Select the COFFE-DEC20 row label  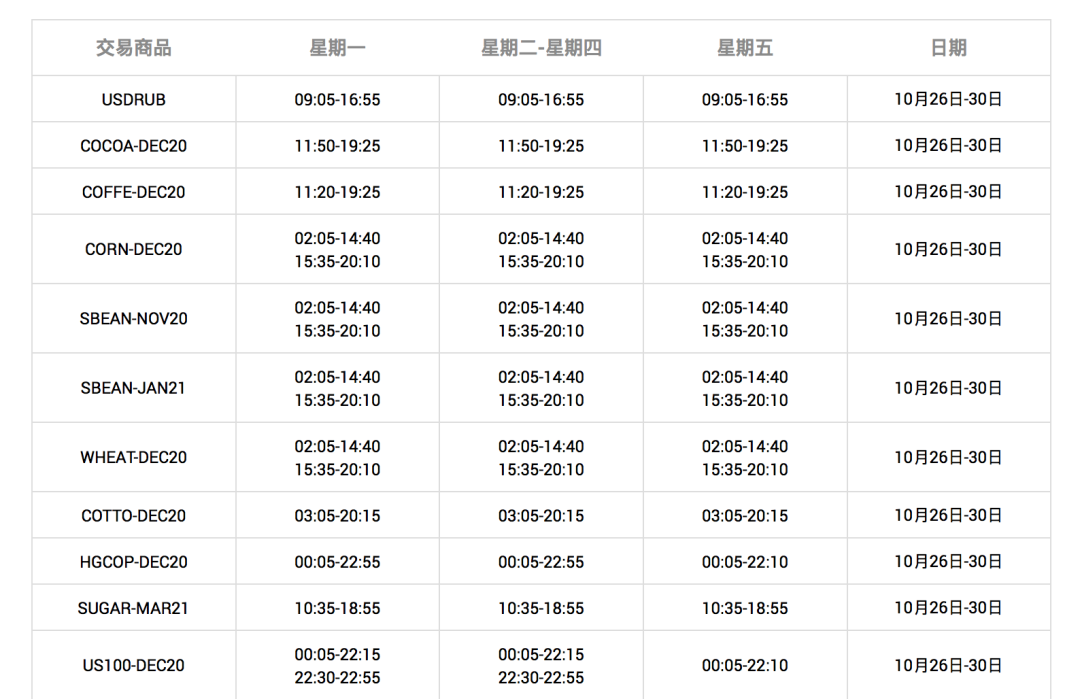pos(134,192)
